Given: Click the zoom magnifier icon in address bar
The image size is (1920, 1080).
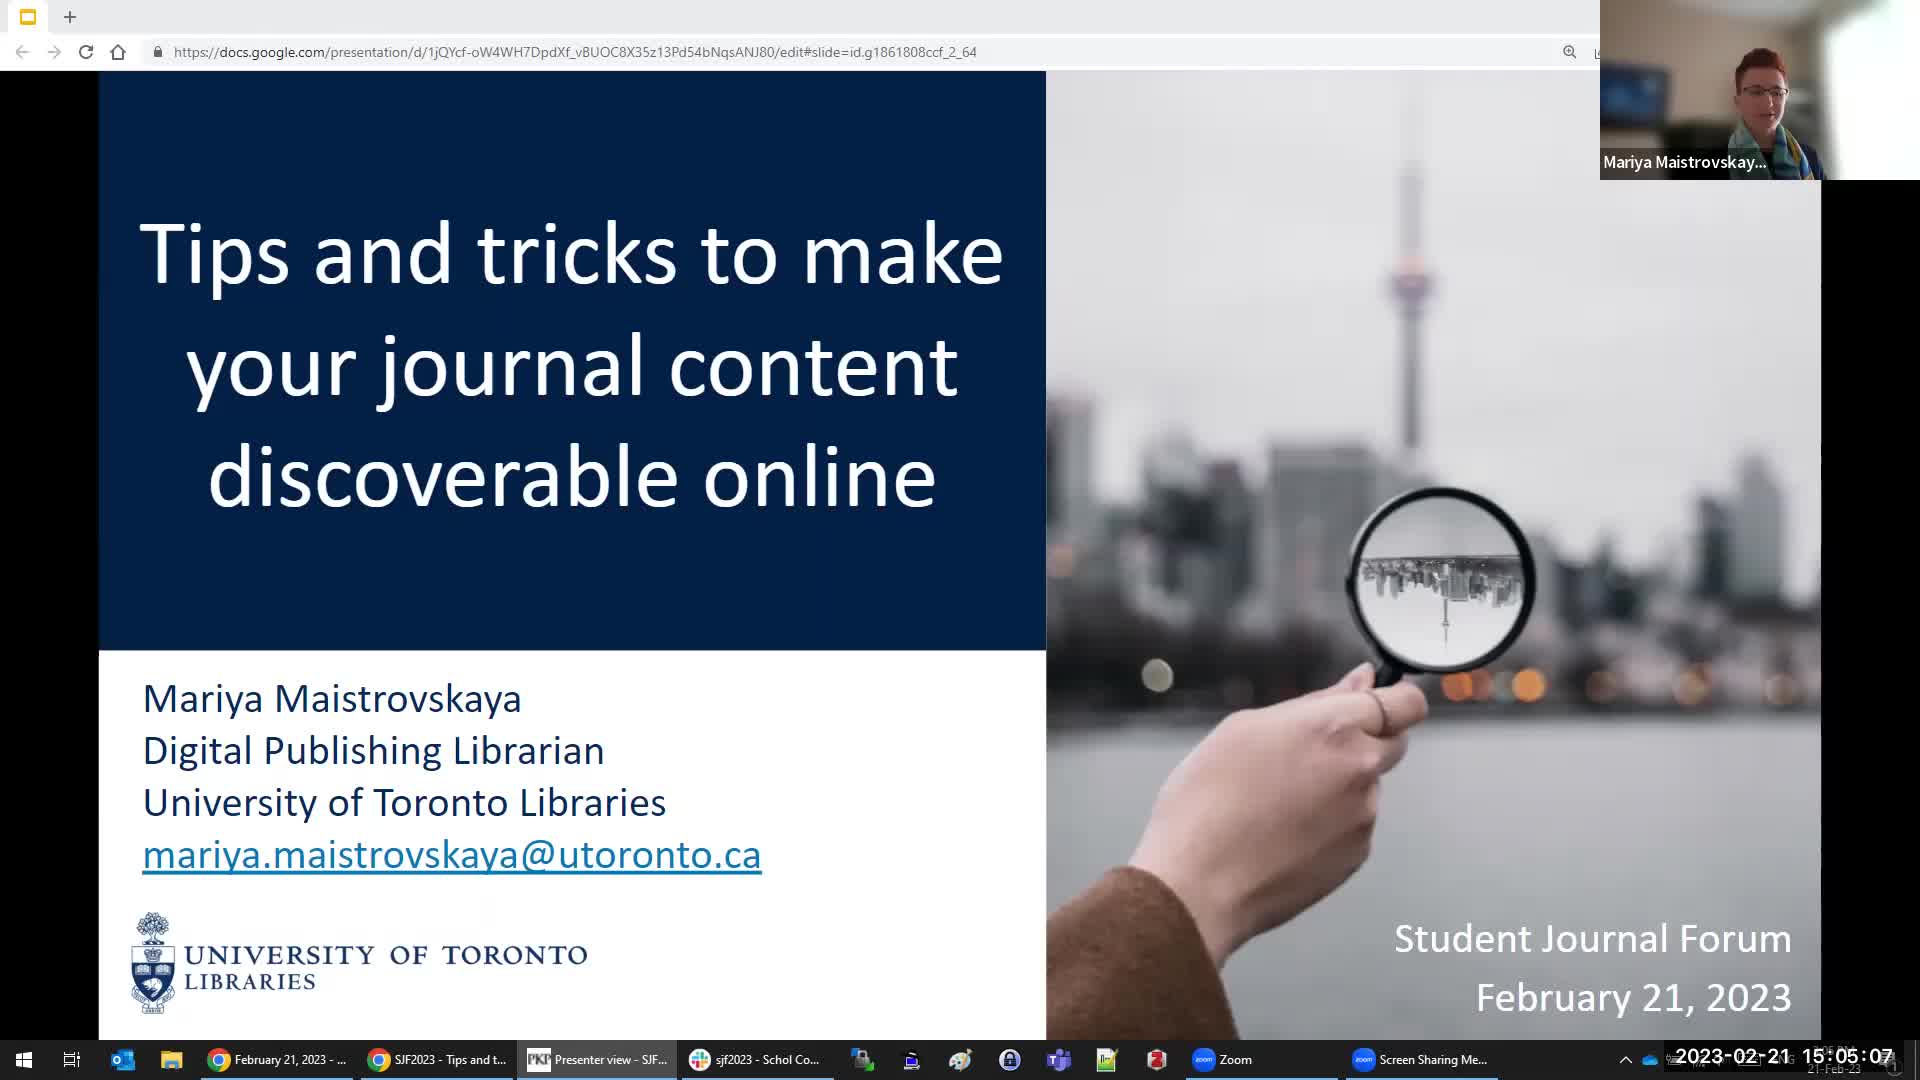Looking at the screenshot, I should coord(1569,52).
